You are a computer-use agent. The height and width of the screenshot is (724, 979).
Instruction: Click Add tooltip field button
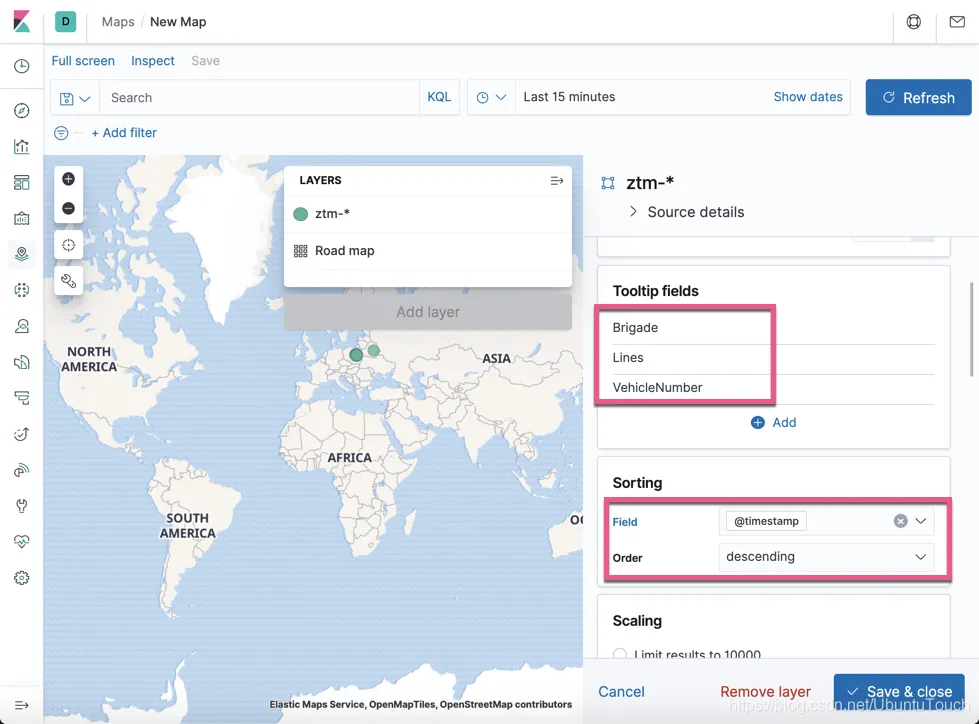click(x=774, y=423)
